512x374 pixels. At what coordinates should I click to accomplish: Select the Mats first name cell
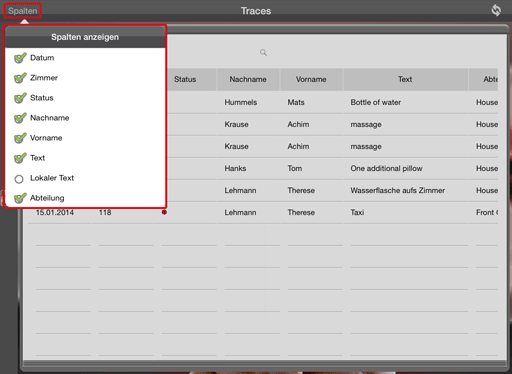pos(296,102)
